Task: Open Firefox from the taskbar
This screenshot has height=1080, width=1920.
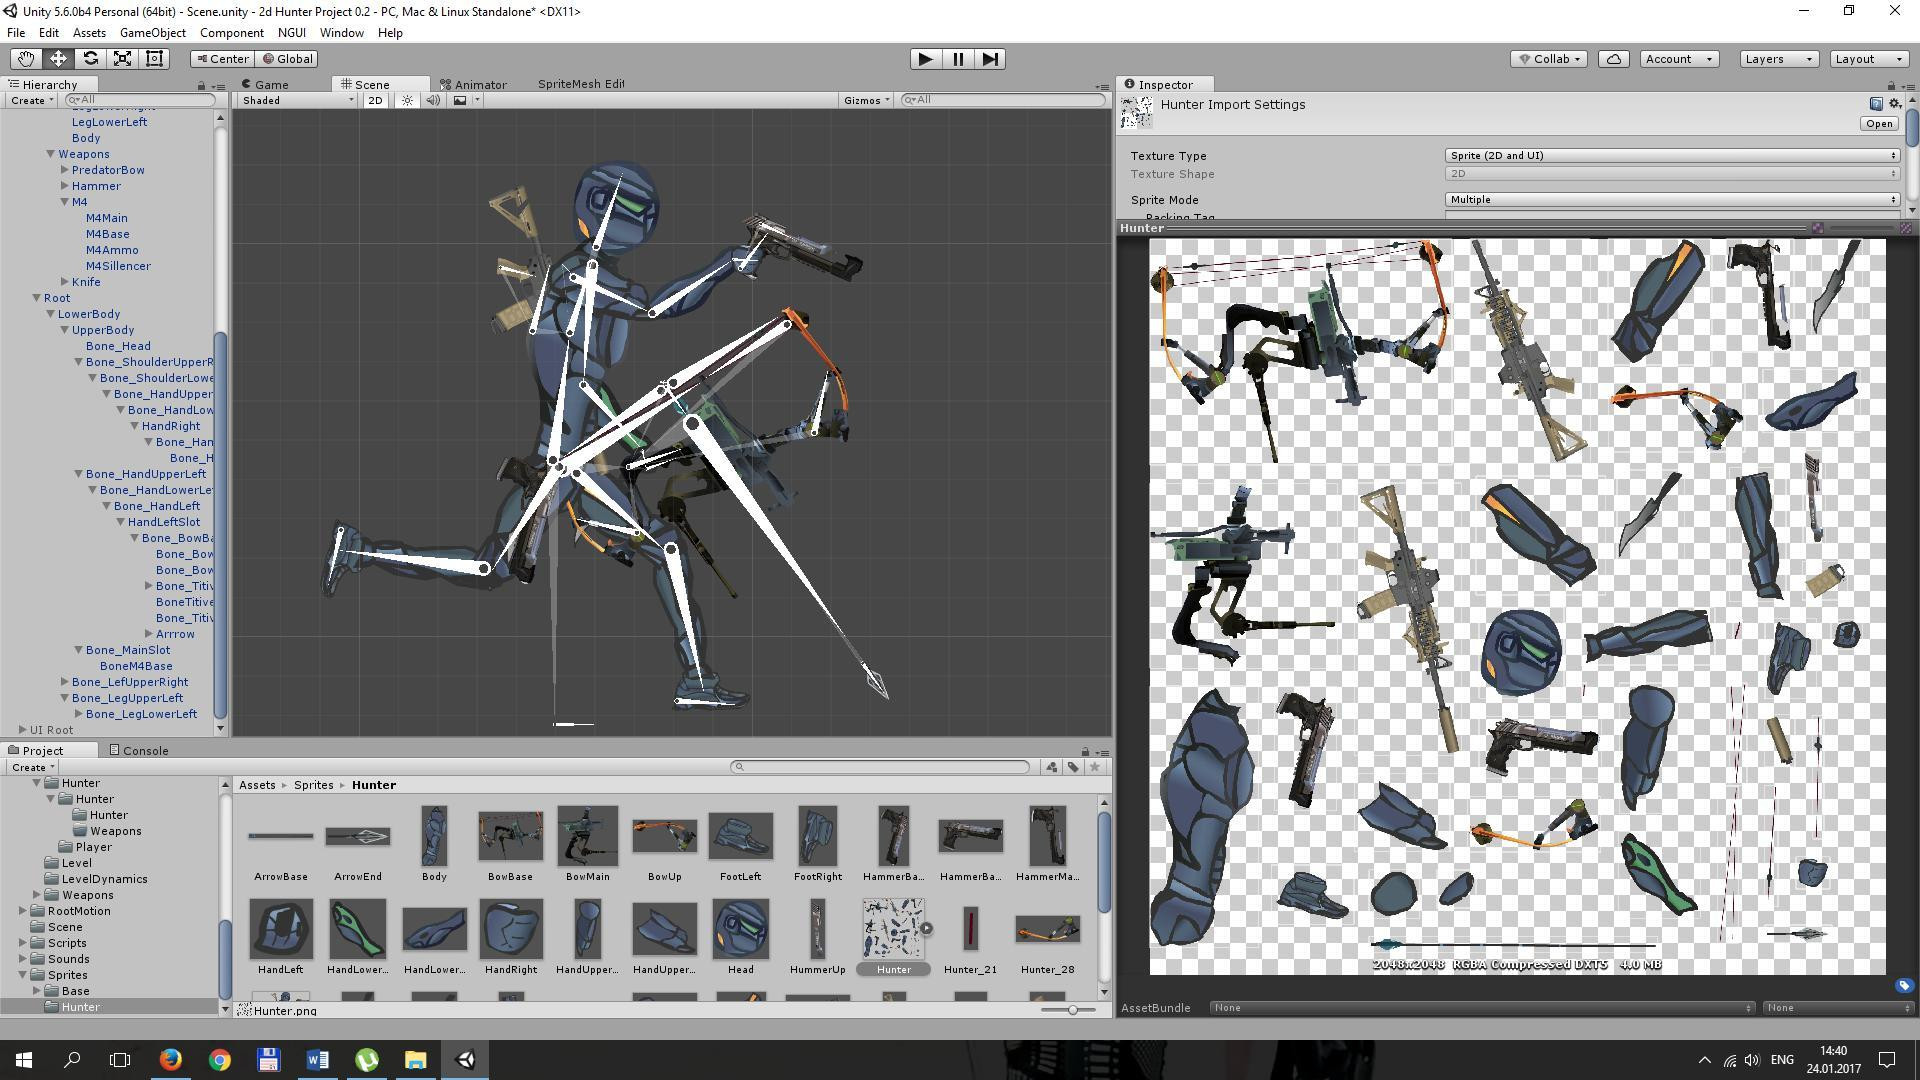Action: coord(170,1060)
